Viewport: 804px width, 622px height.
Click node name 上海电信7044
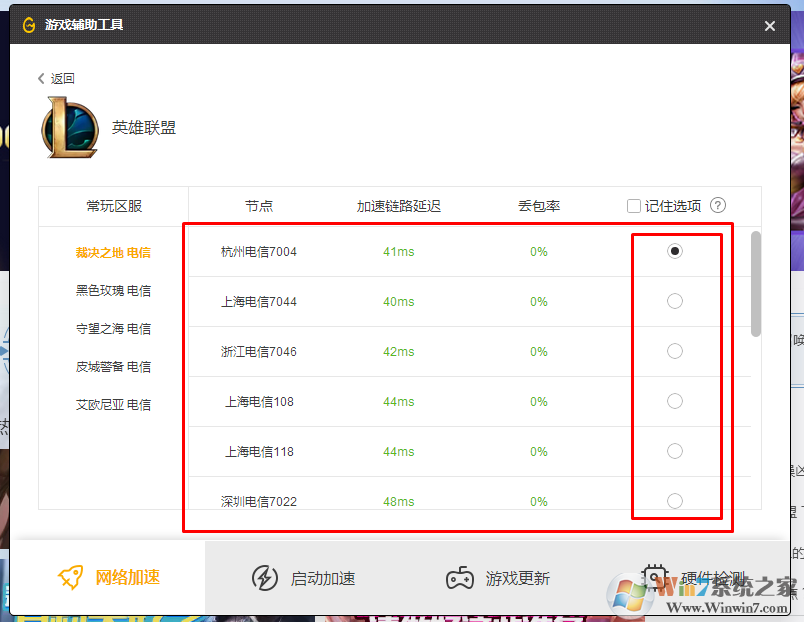(x=259, y=302)
